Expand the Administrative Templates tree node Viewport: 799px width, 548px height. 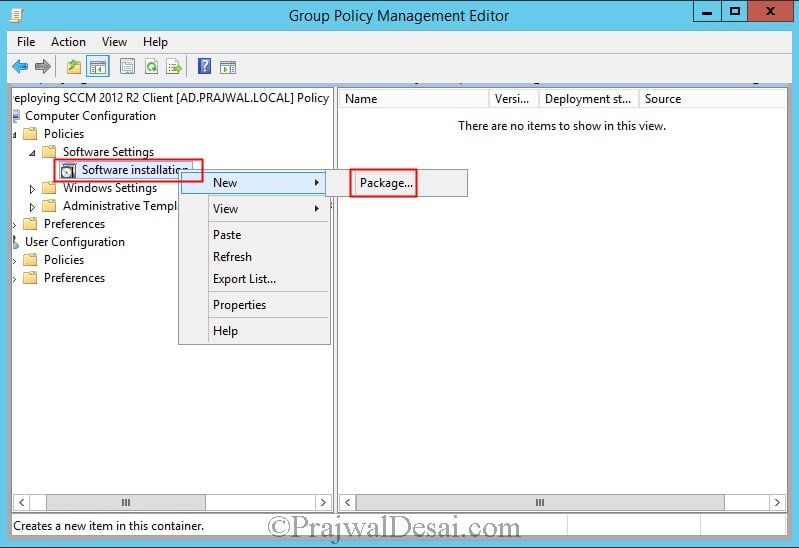click(32, 206)
